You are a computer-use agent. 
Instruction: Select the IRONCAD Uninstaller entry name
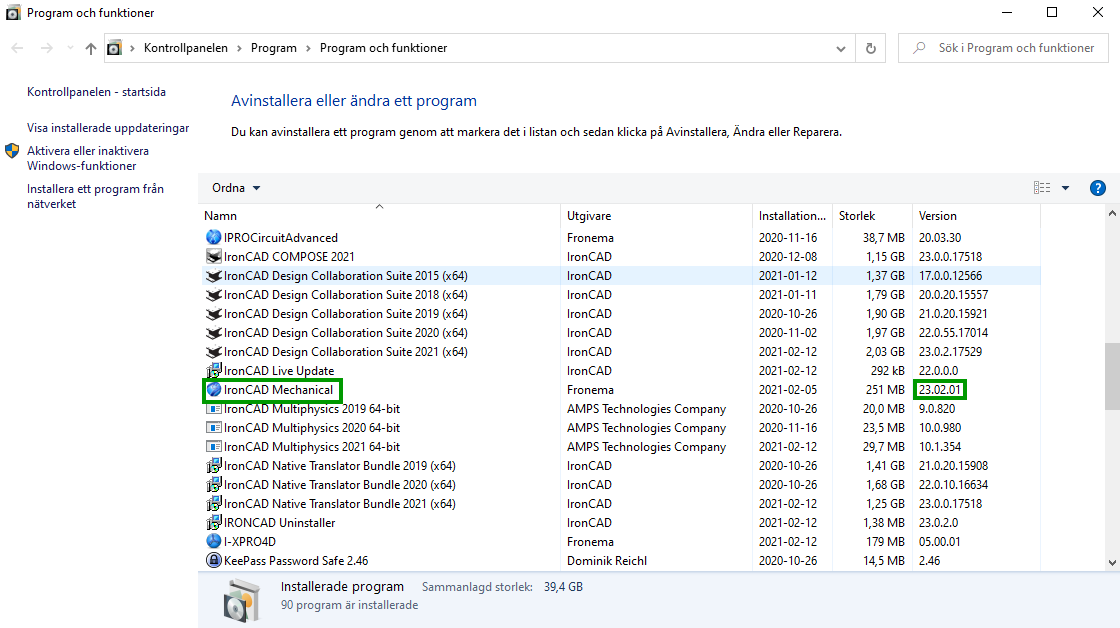click(x=279, y=522)
